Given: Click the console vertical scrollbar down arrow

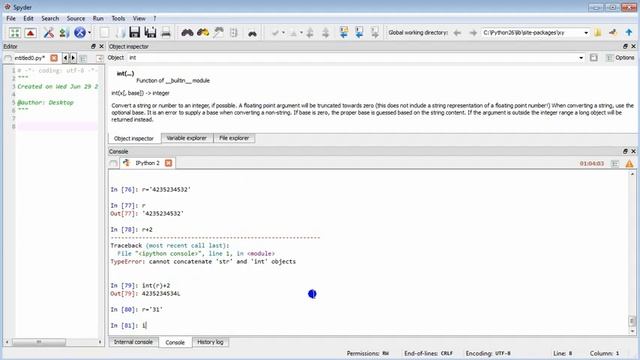Looking at the screenshot, I should click(632, 331).
